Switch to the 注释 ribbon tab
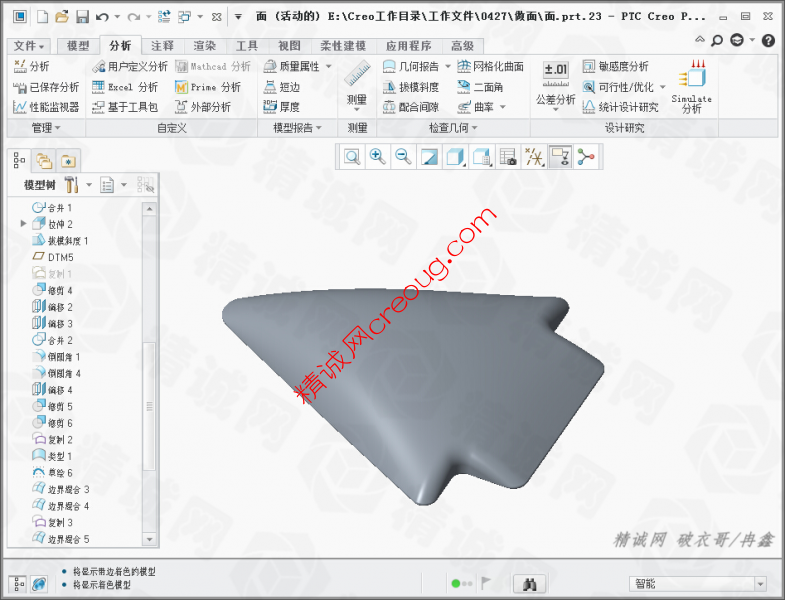 click(x=162, y=46)
